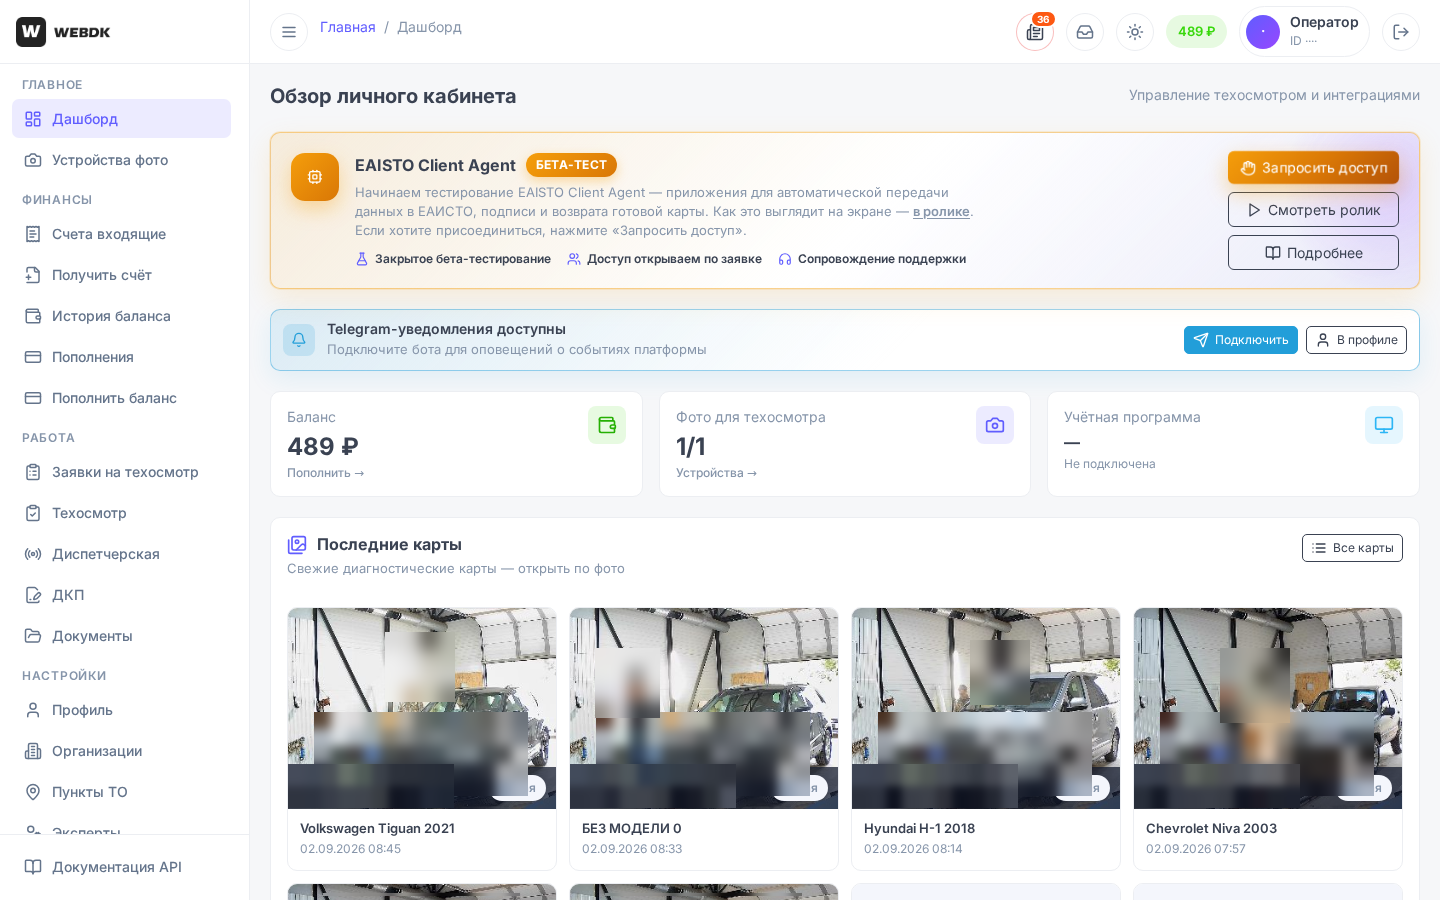Click the radio icon beside Диспетчерская
Screen dimensions: 1440x900
(x=33, y=554)
